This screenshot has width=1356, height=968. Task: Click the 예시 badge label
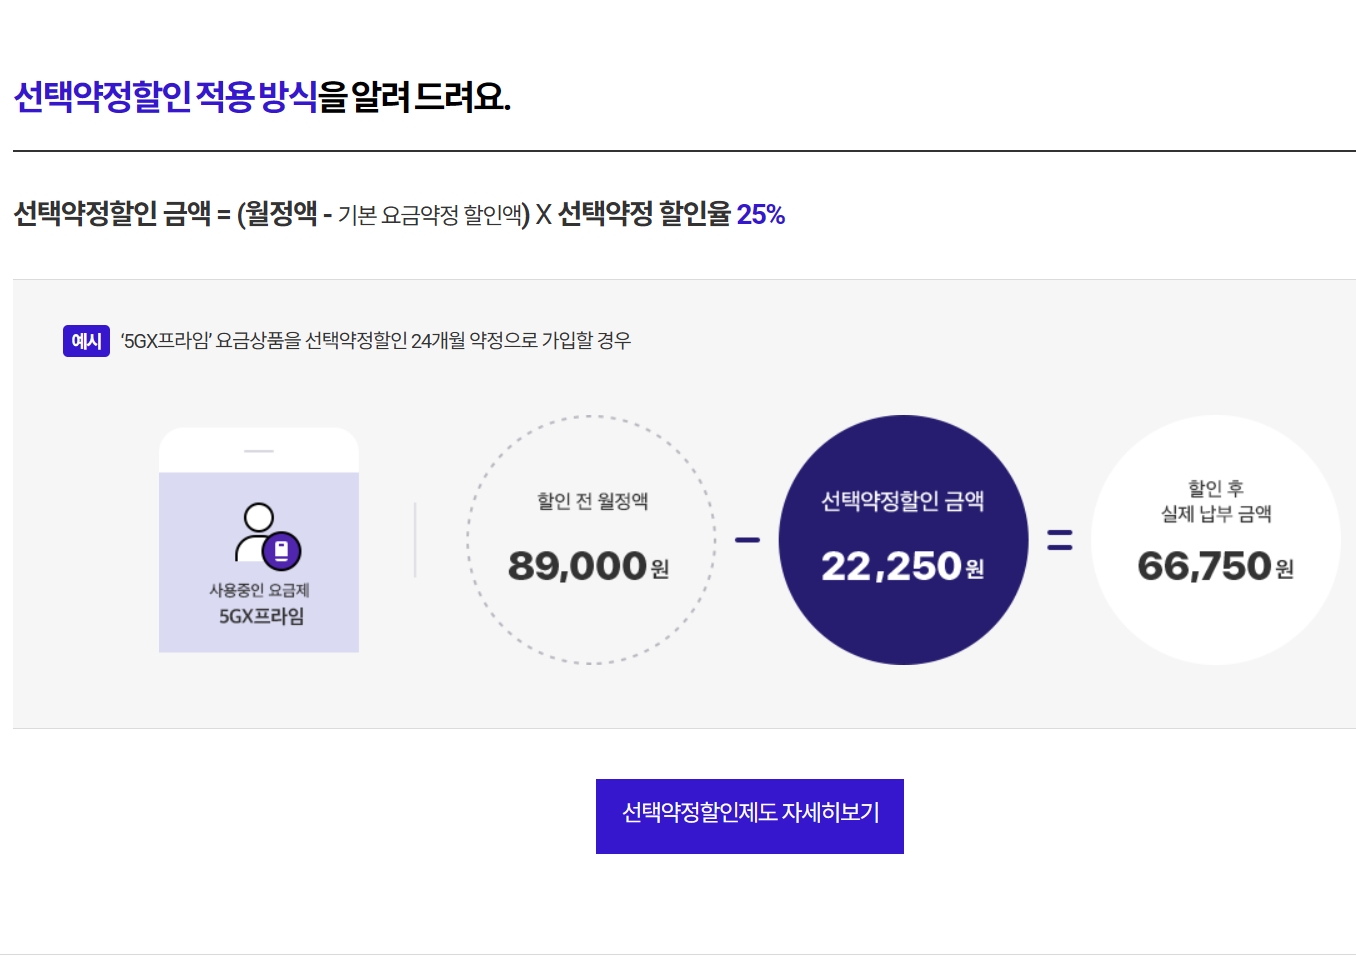tap(86, 341)
